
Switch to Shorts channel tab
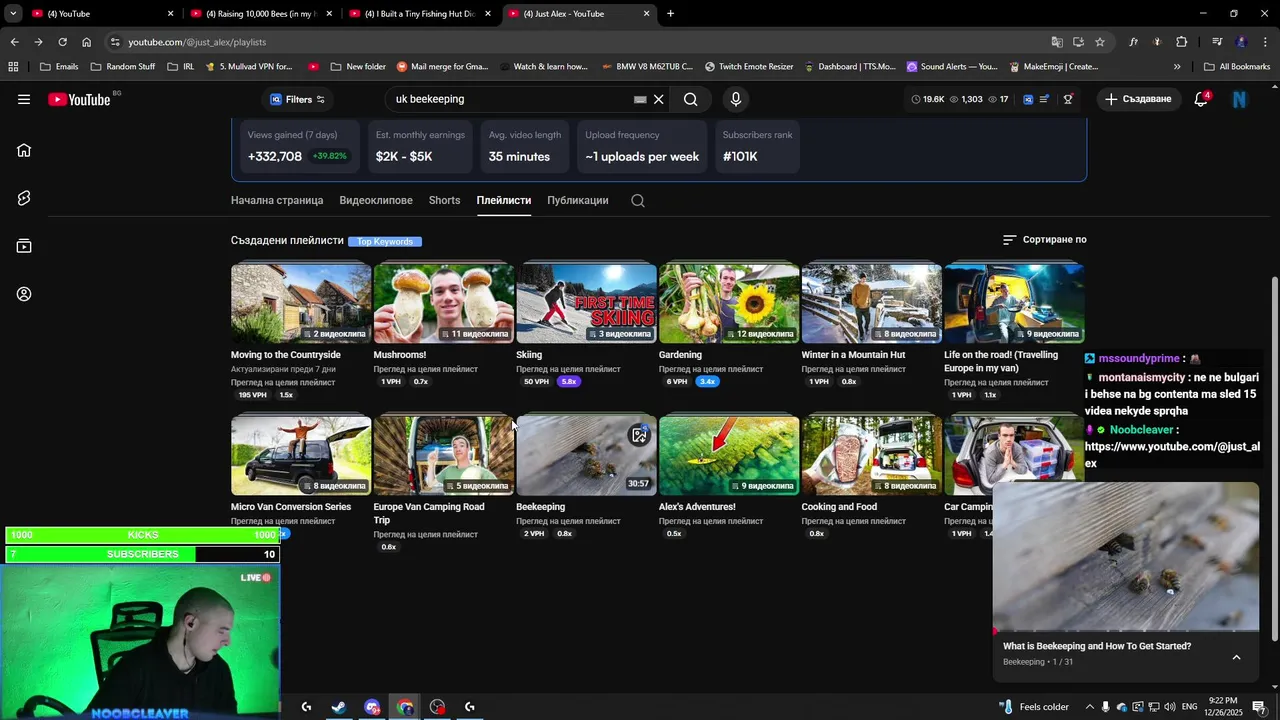coord(444,200)
